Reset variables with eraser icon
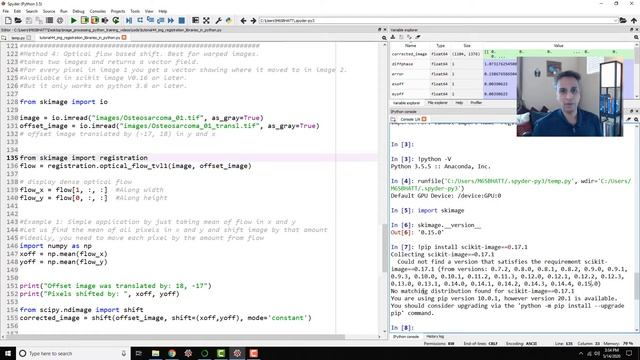 pyautogui.click(x=418, y=37)
